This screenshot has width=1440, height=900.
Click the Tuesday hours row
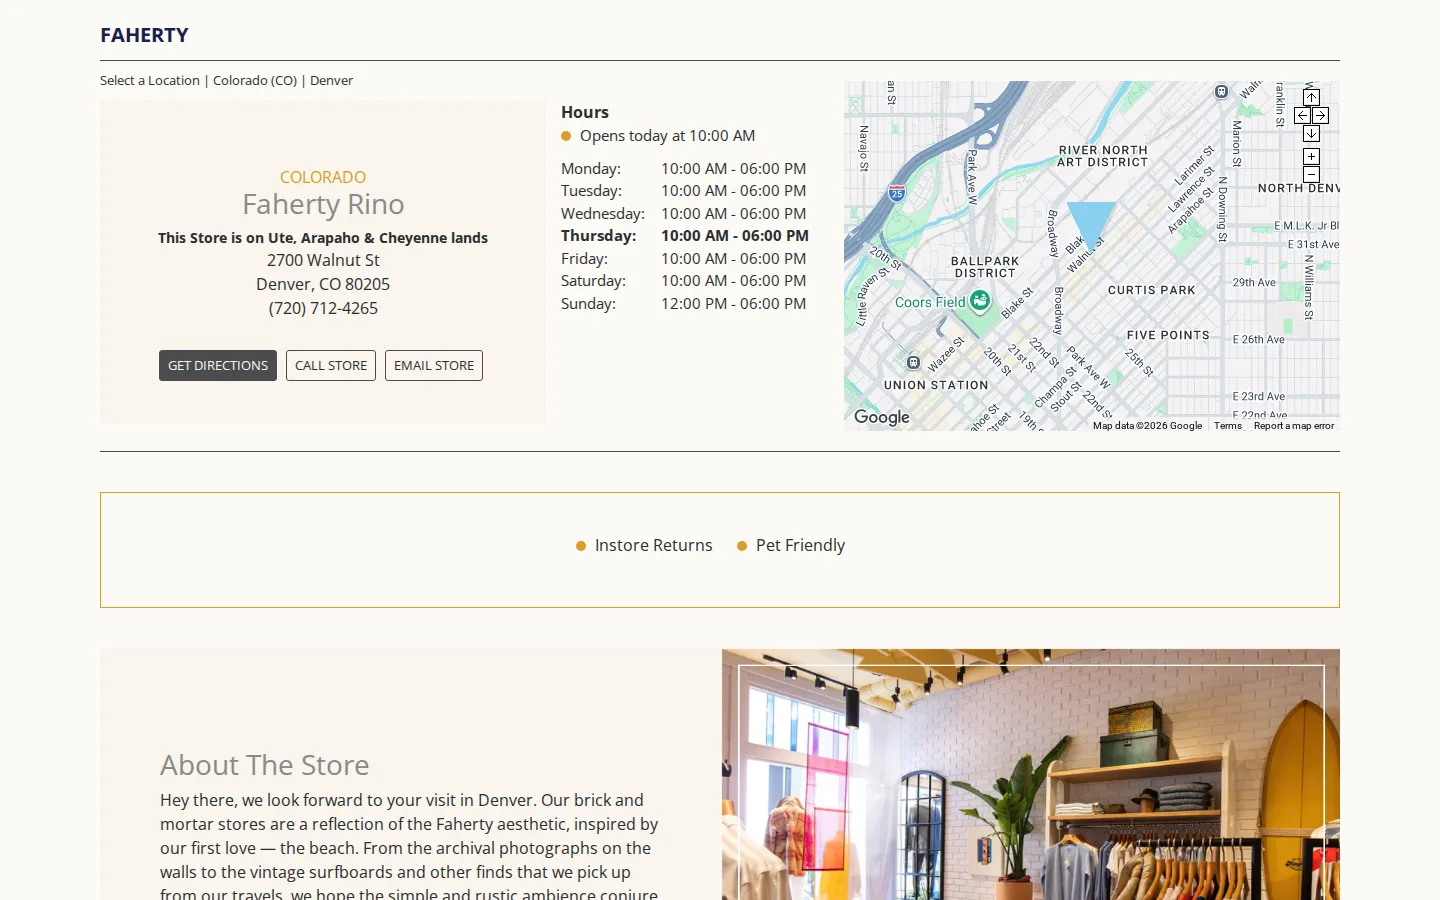point(684,191)
